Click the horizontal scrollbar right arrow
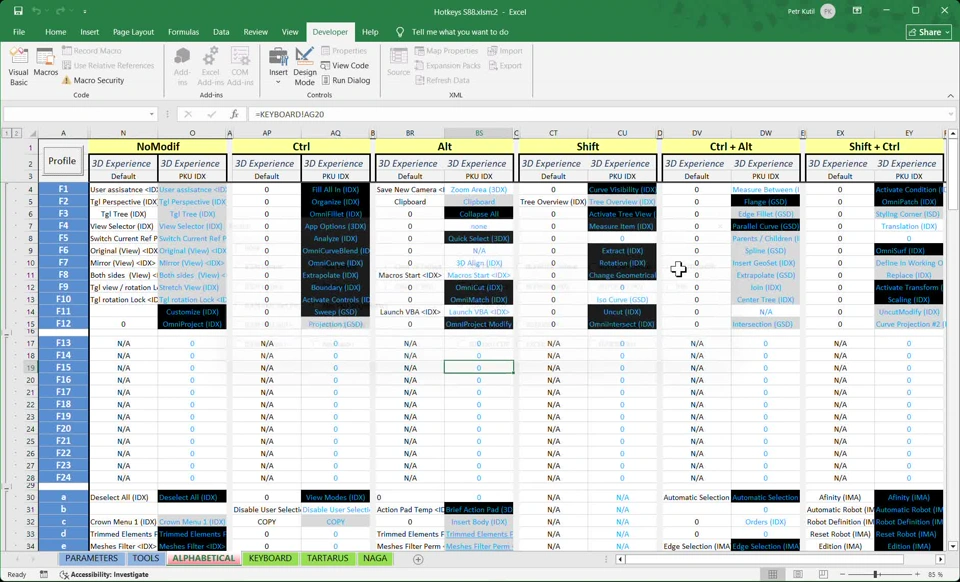 tap(940, 559)
